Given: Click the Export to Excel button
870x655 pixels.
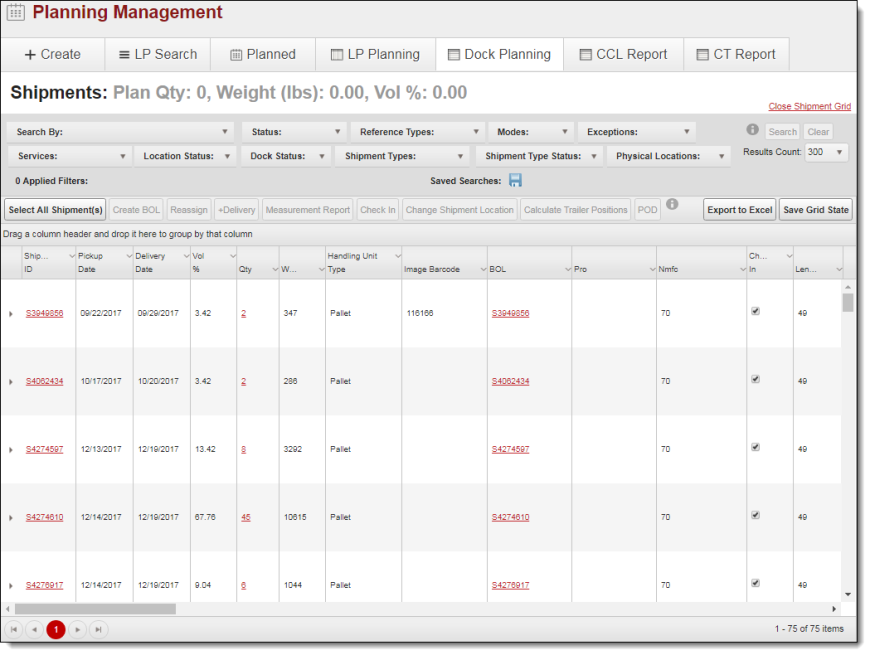Looking at the screenshot, I should [x=739, y=210].
